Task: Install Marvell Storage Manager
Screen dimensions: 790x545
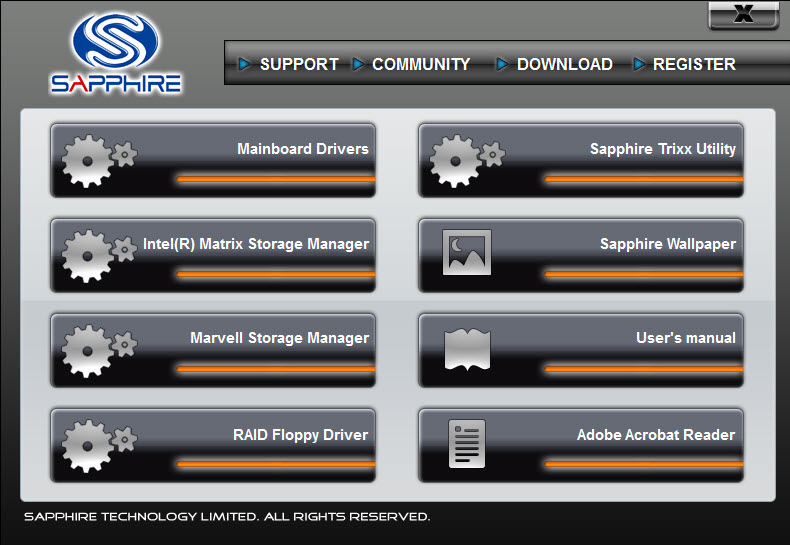Action: pos(213,350)
